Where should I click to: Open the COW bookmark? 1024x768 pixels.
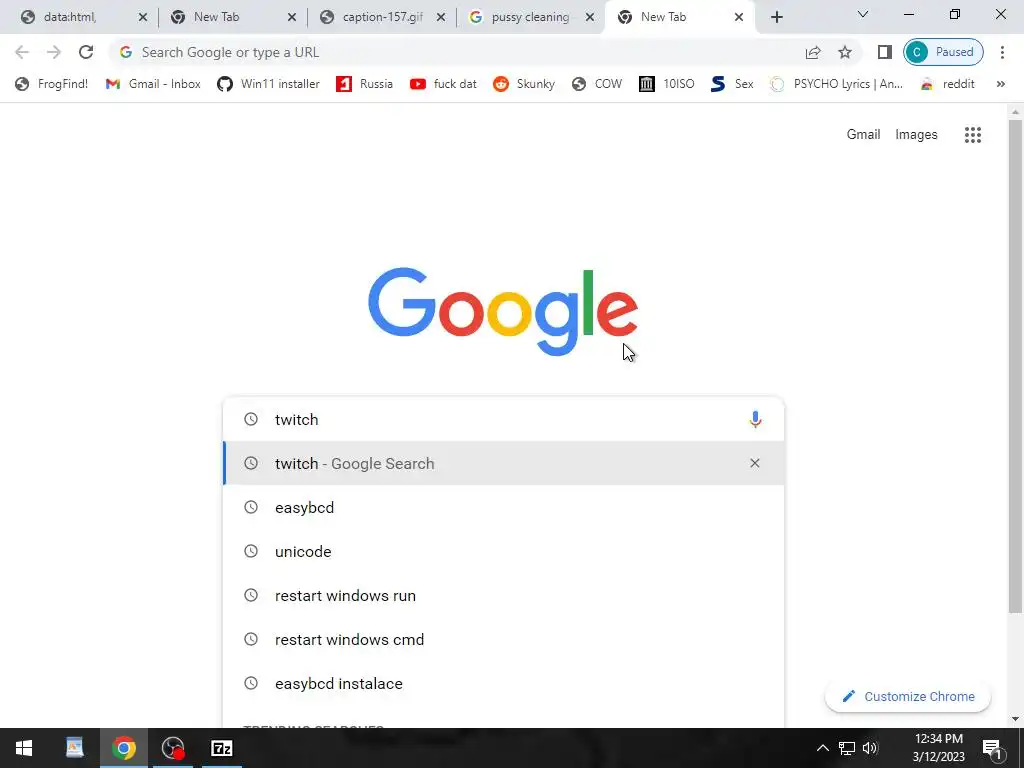(597, 84)
